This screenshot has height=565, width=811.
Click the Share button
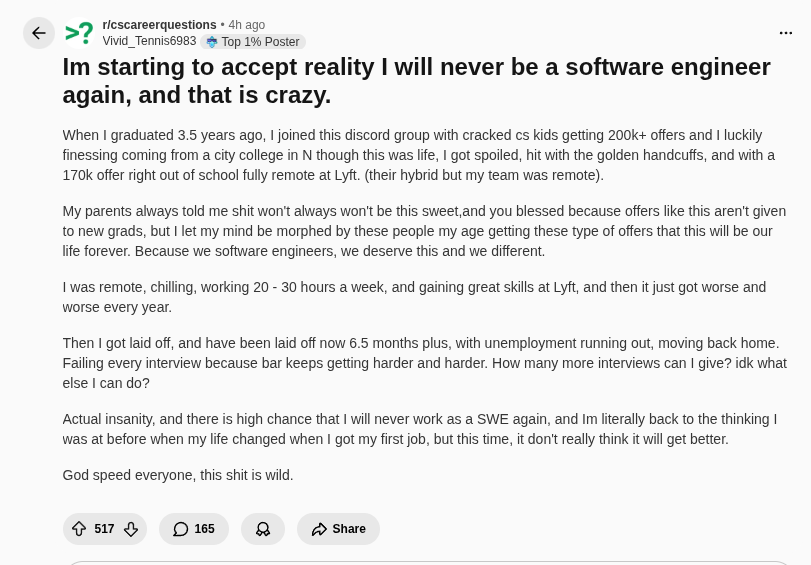338,529
